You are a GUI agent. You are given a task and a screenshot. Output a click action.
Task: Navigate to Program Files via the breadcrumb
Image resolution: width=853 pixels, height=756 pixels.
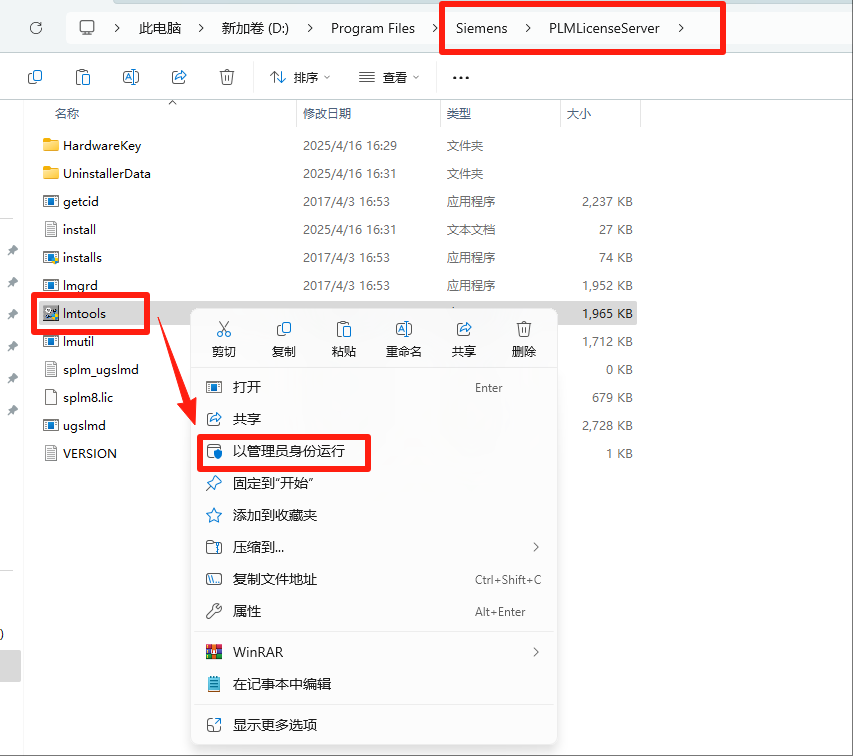pyautogui.click(x=374, y=28)
